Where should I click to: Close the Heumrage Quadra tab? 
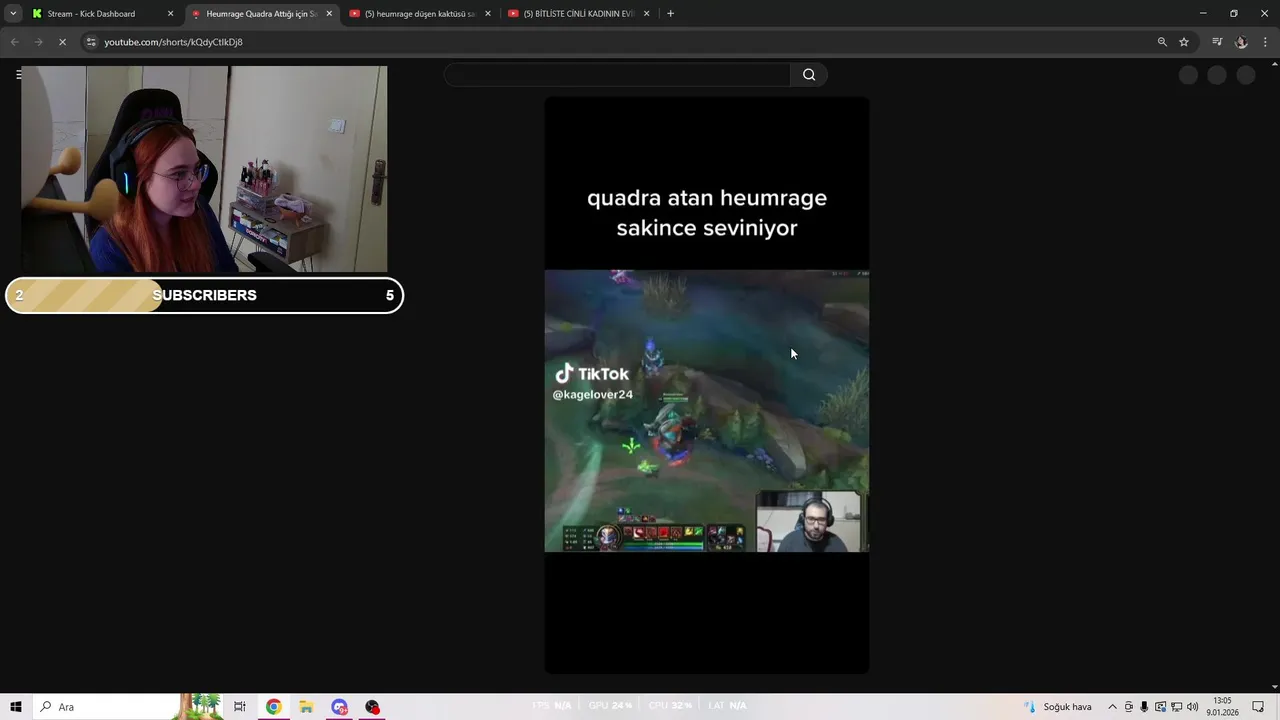click(329, 14)
